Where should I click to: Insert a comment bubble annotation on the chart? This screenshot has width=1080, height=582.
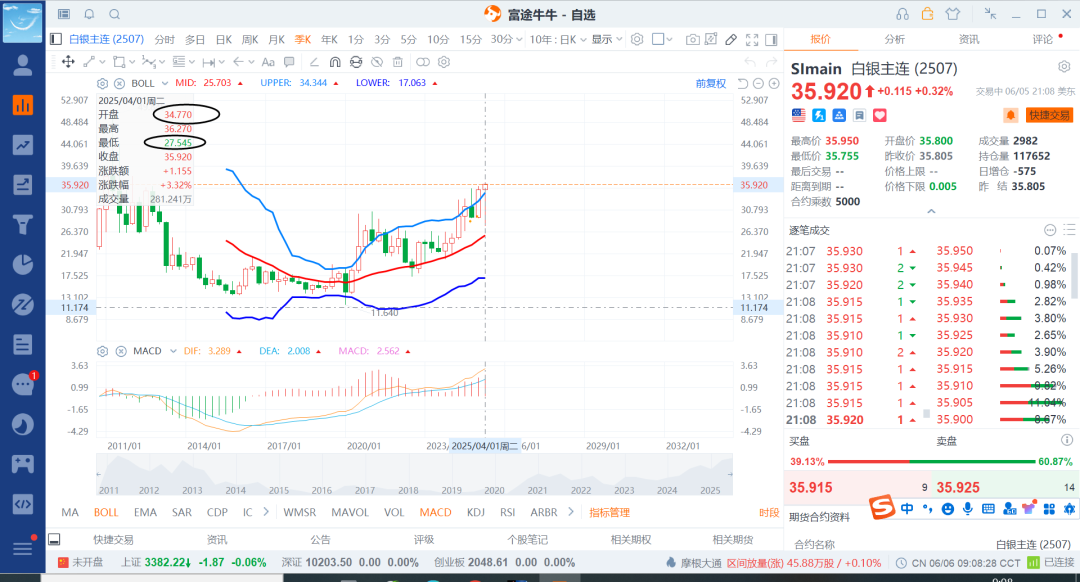pyautogui.click(x=289, y=62)
